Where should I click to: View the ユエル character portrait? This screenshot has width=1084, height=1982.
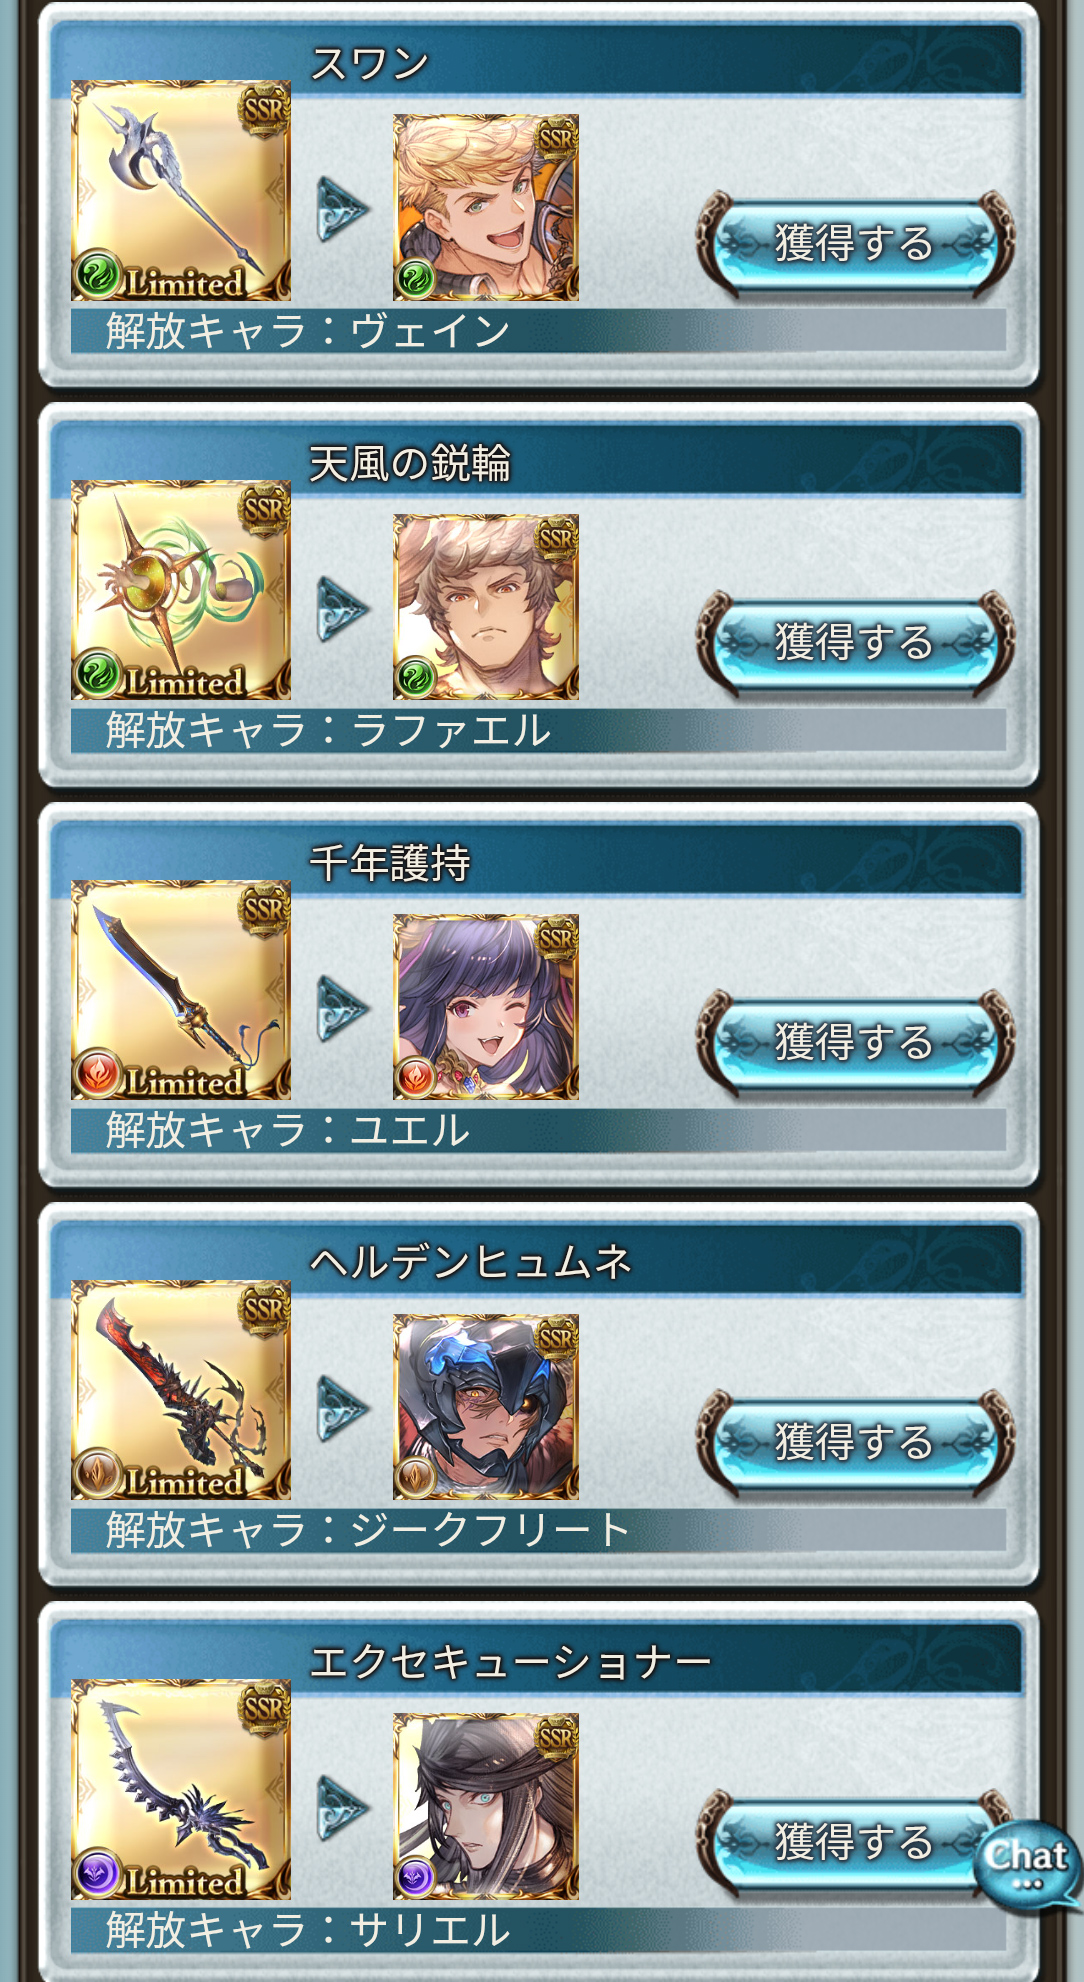(x=486, y=1007)
